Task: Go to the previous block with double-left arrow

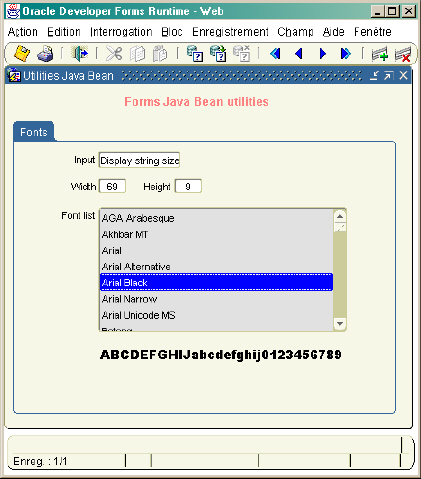Action: pyautogui.click(x=275, y=54)
